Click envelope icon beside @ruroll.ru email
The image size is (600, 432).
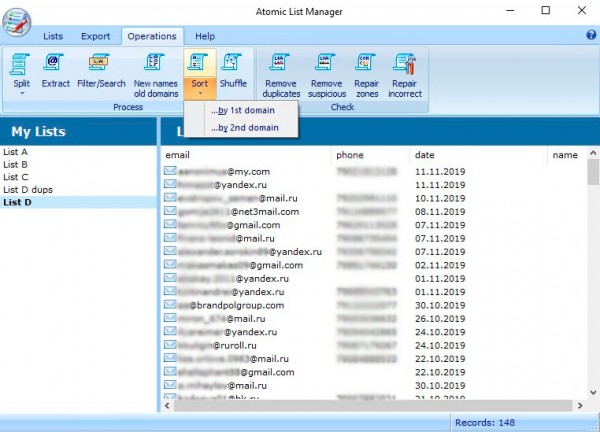coord(170,345)
